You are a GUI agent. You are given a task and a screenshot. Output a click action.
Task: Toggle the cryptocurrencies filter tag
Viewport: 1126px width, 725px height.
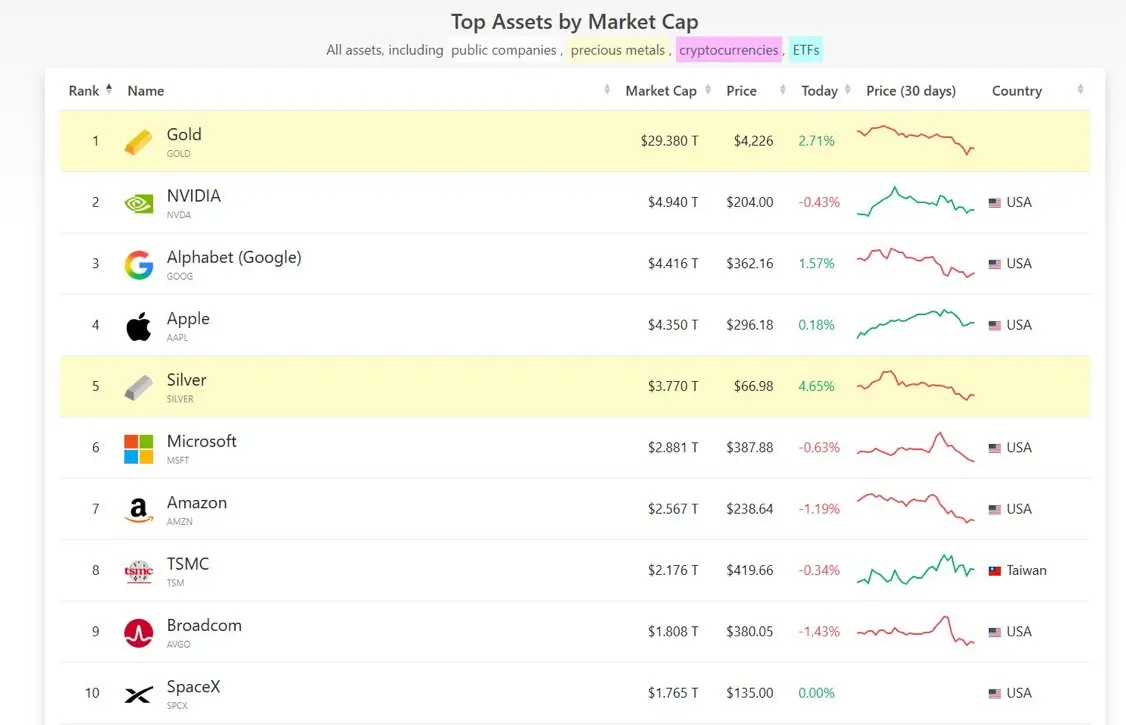pos(728,50)
